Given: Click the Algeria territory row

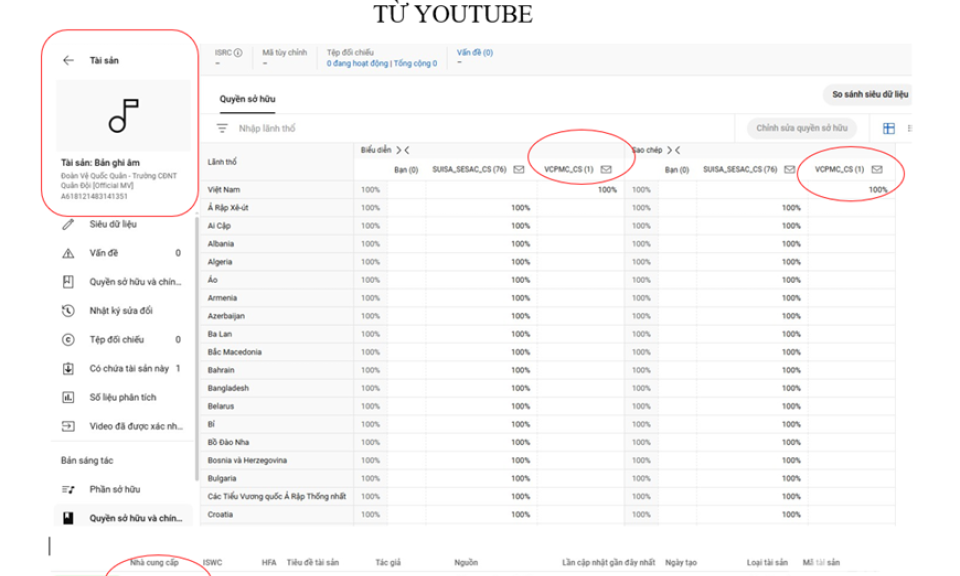Looking at the screenshot, I should 547,262.
